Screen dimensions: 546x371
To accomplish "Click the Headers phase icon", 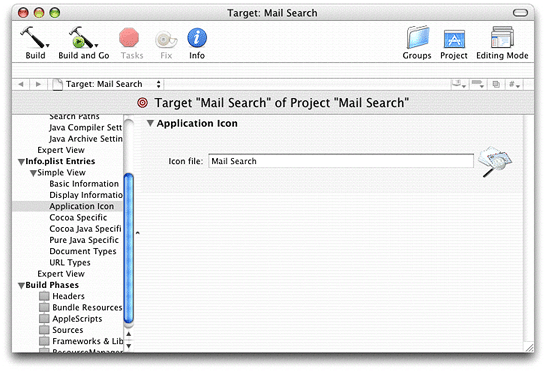I will click(44, 296).
